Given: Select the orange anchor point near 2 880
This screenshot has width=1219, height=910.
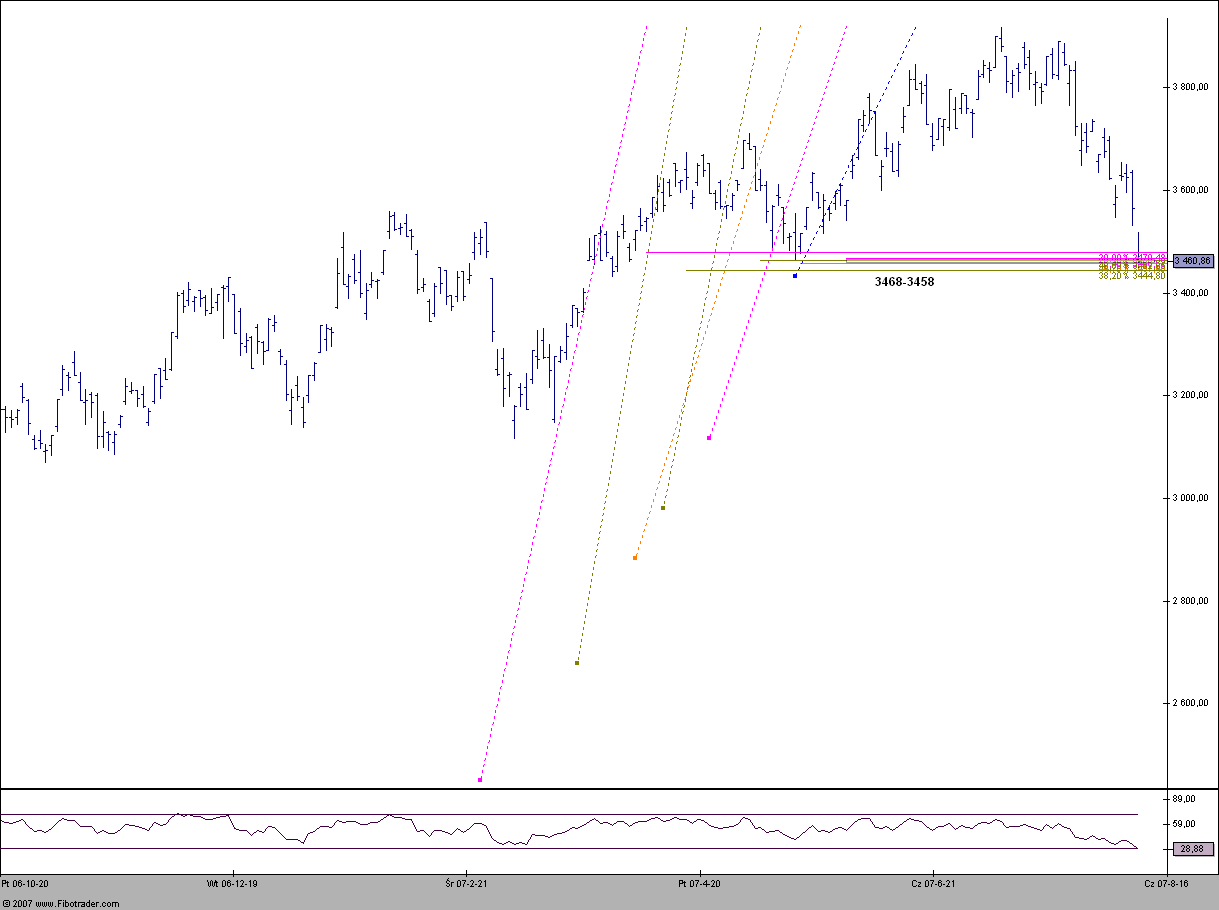Looking at the screenshot, I should 635,558.
